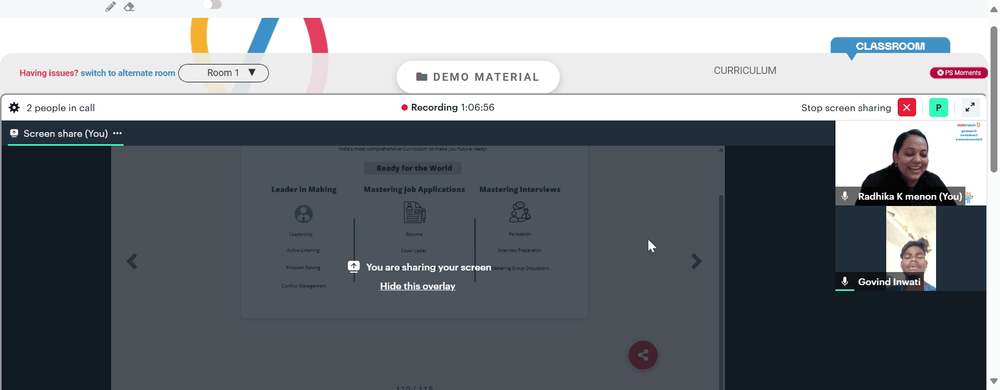Select the eraser tool
Viewport: 1000px width, 390px height.
coord(129,6)
